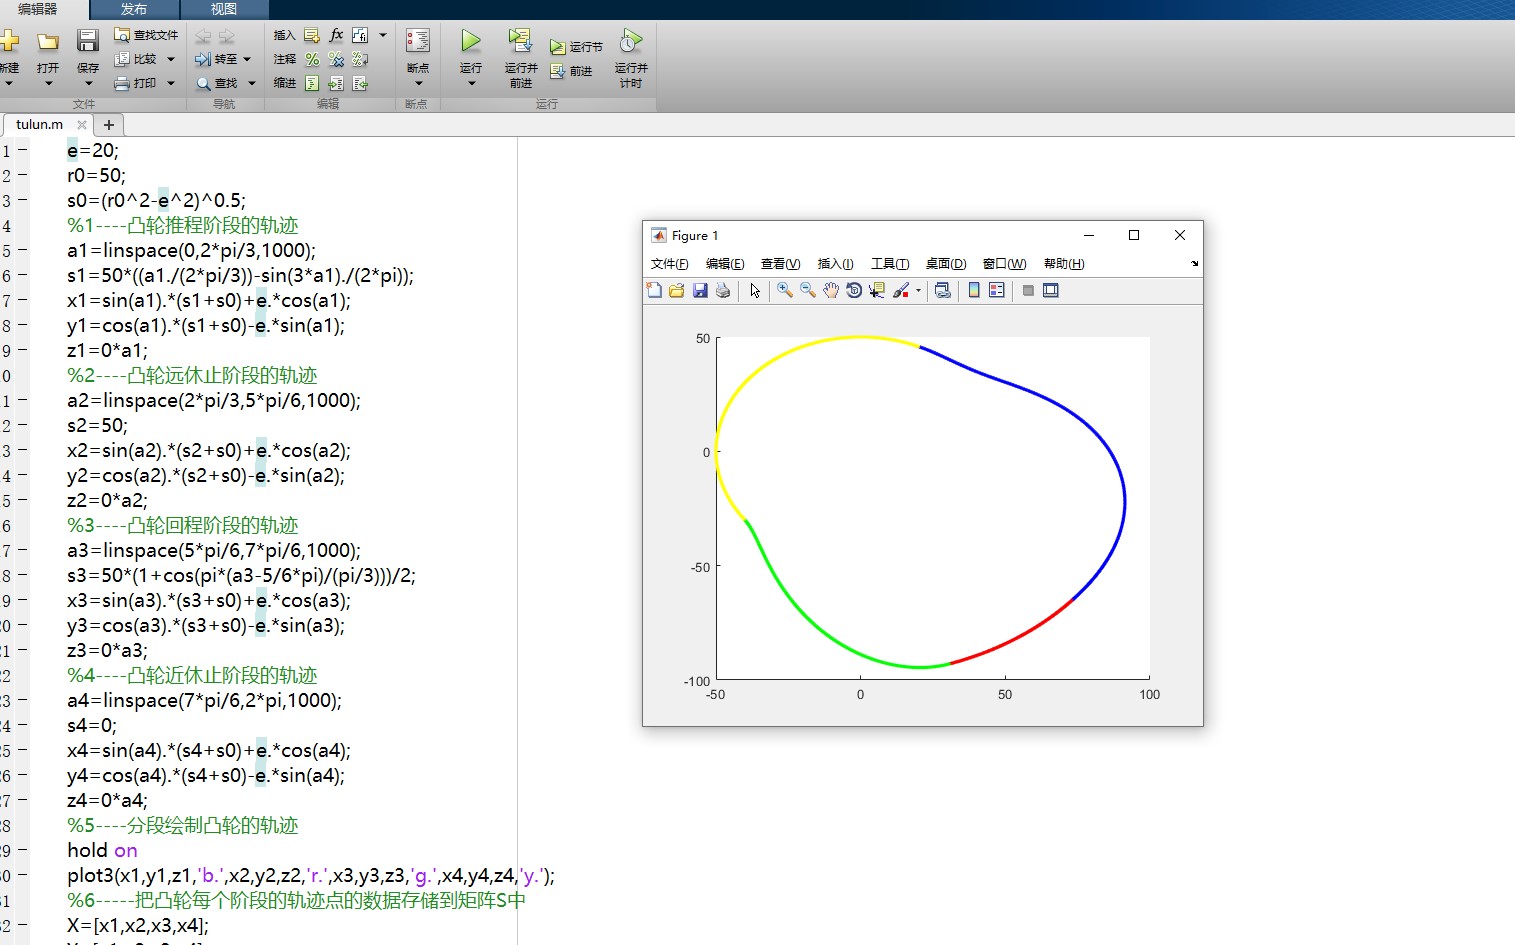
Task: Toggle the zoom in tool in Figure 1
Action: [785, 290]
